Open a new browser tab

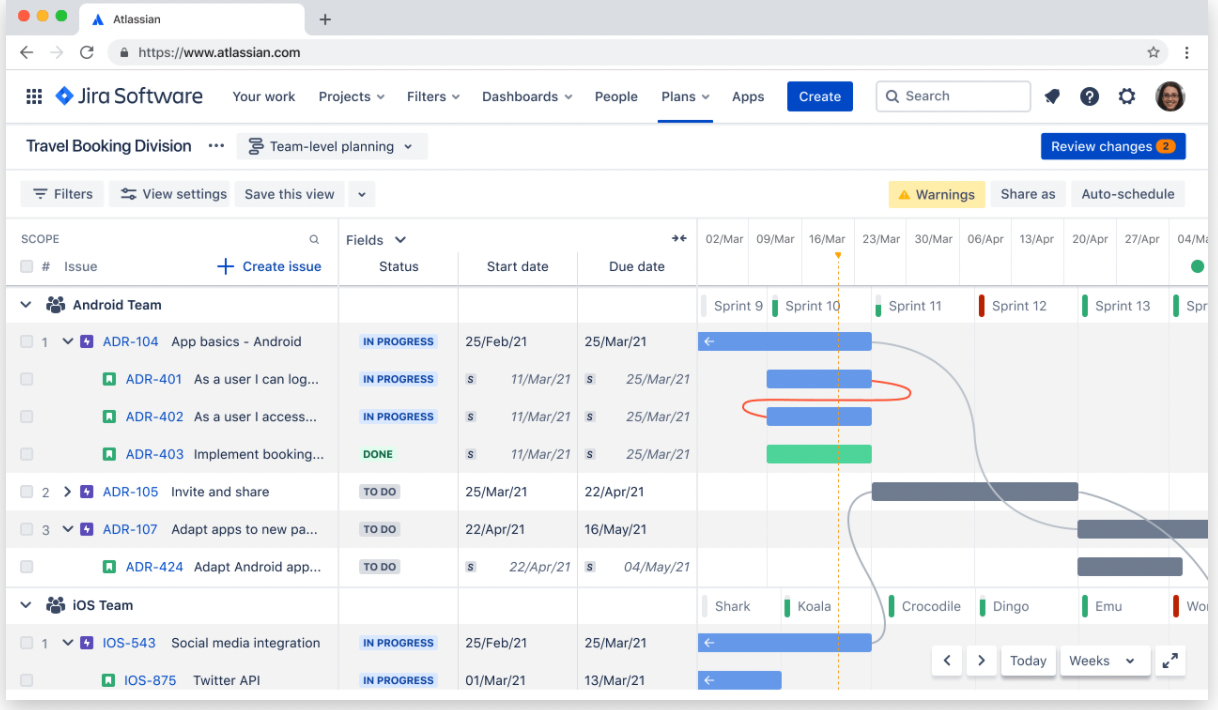click(325, 19)
